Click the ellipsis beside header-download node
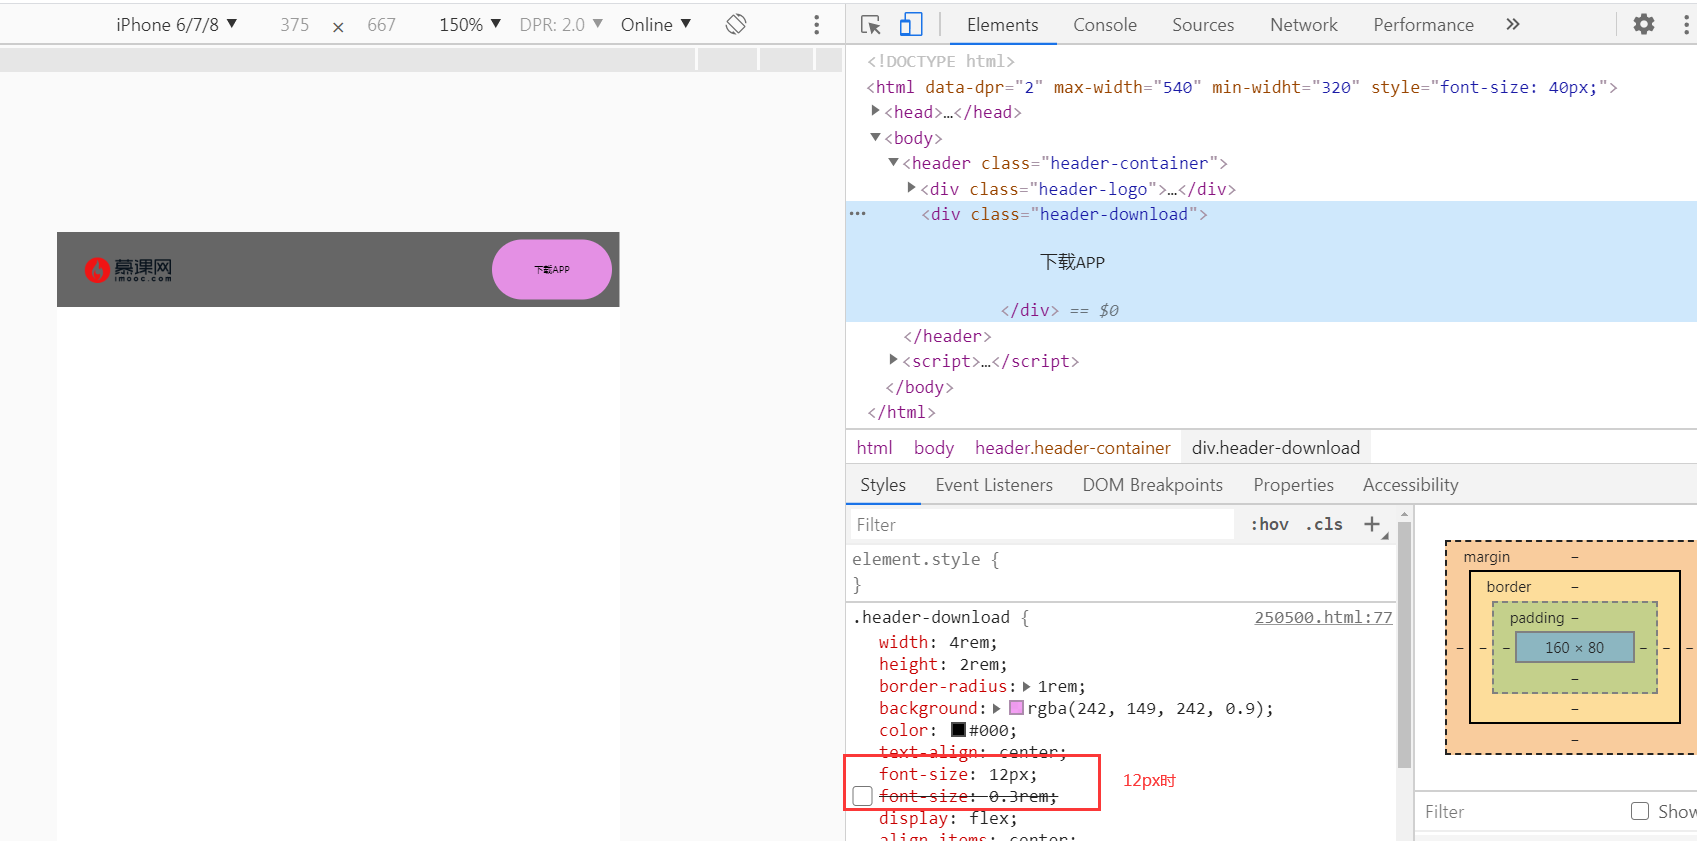1697x841 pixels. (x=858, y=214)
